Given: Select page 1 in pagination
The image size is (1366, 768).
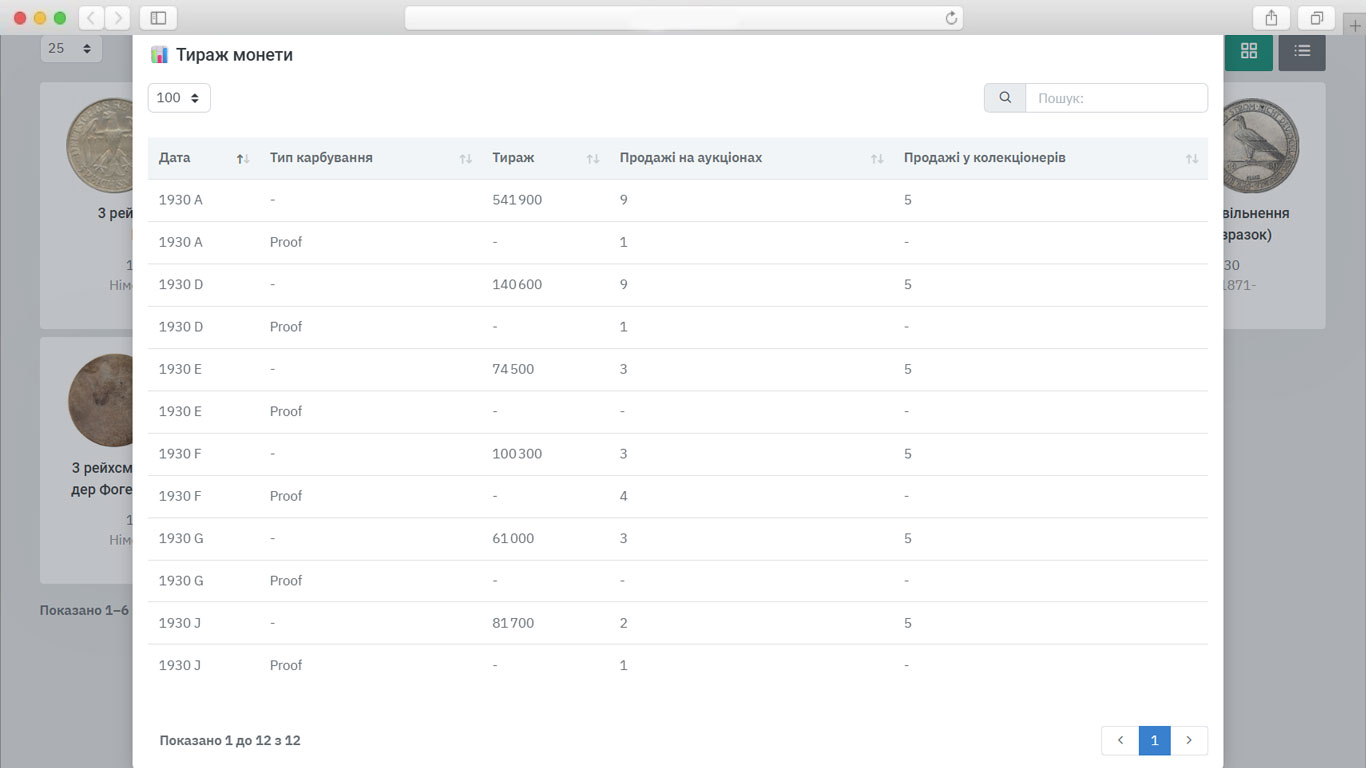Looking at the screenshot, I should coord(1154,740).
